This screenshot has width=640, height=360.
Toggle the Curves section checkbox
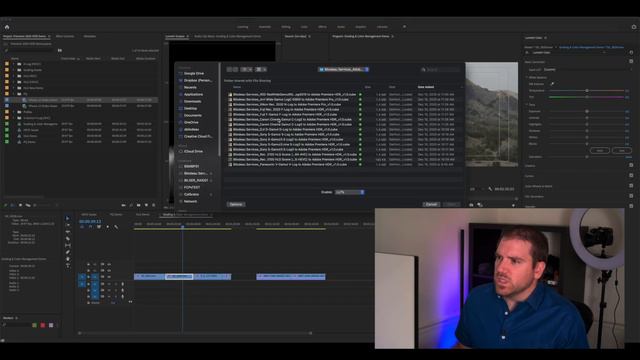click(x=631, y=176)
